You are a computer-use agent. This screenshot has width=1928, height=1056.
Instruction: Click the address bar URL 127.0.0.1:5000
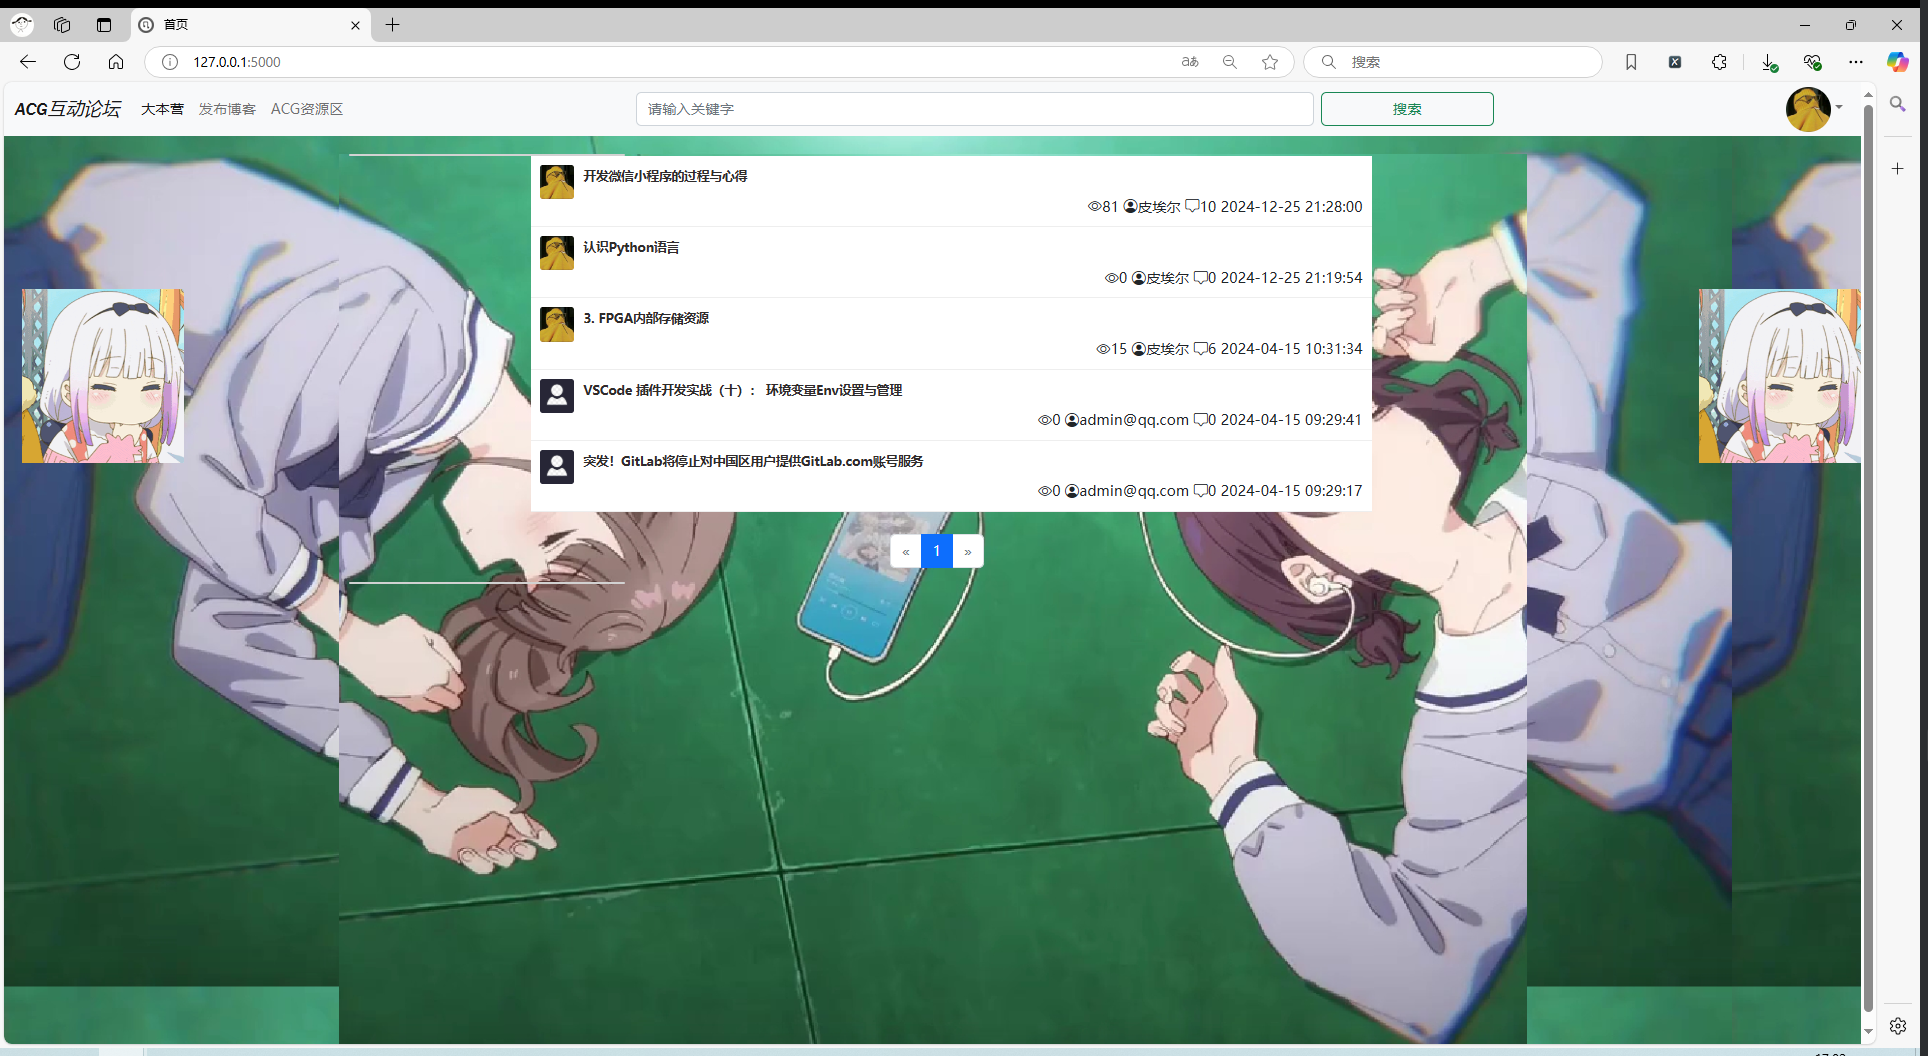(237, 62)
